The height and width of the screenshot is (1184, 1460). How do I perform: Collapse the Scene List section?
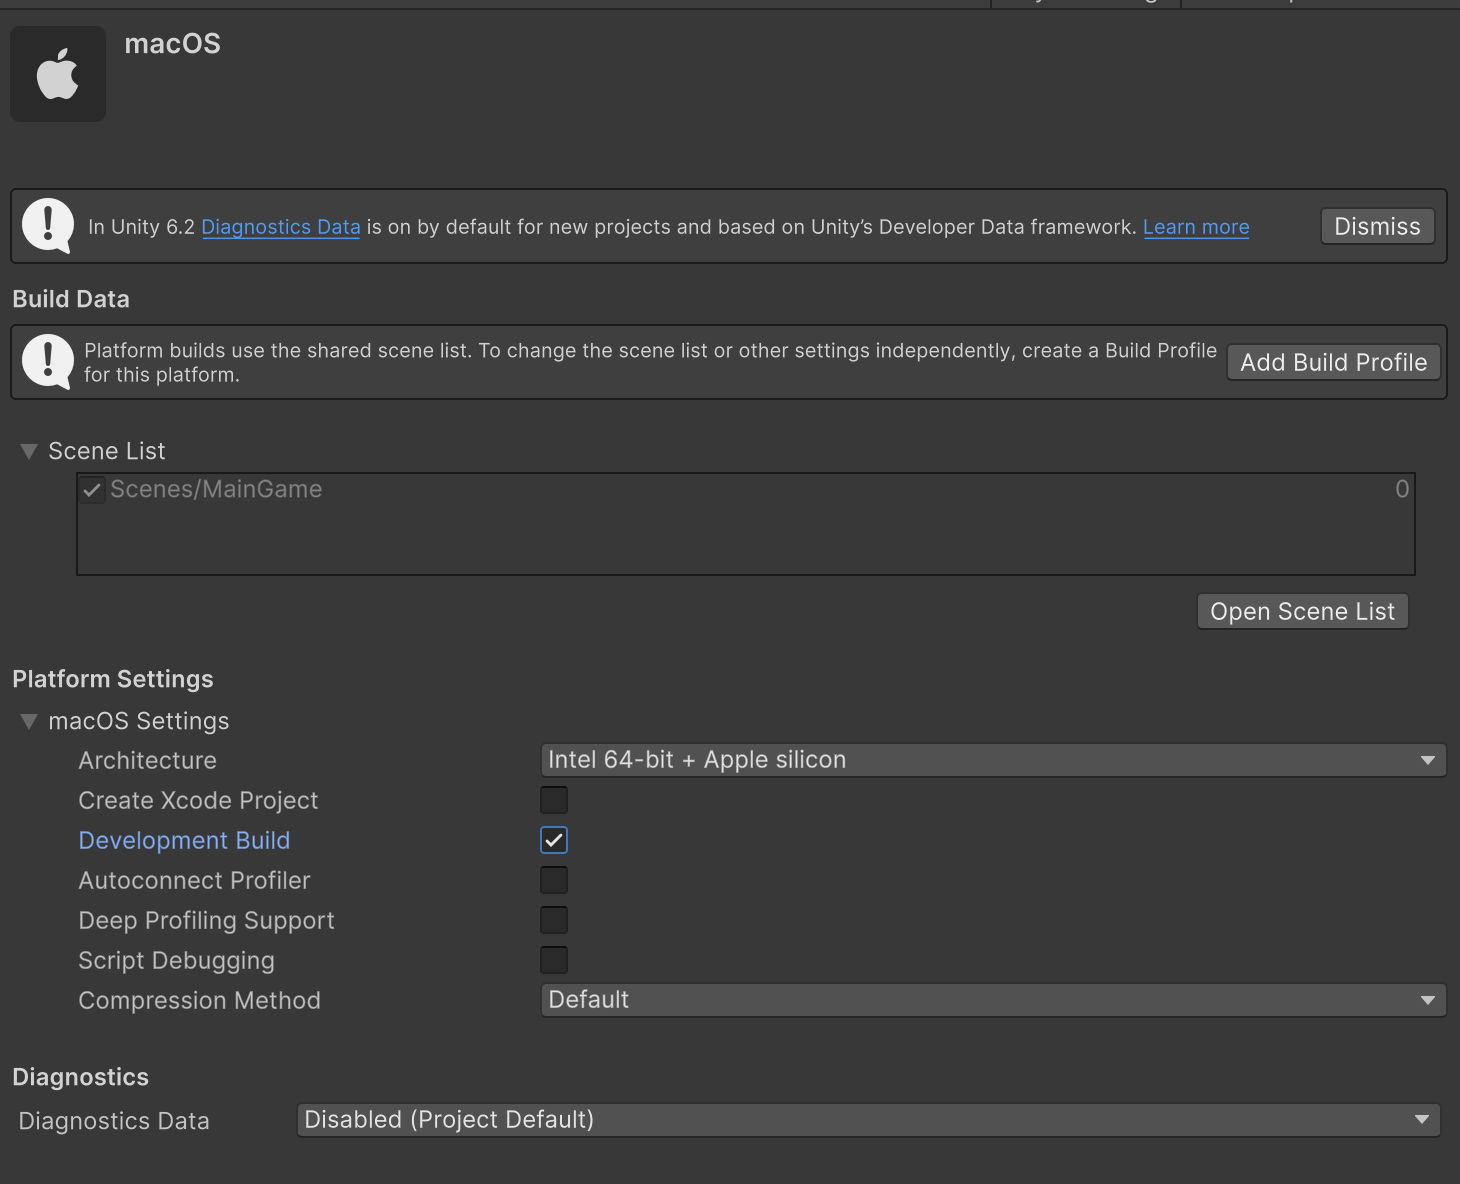tap(29, 452)
